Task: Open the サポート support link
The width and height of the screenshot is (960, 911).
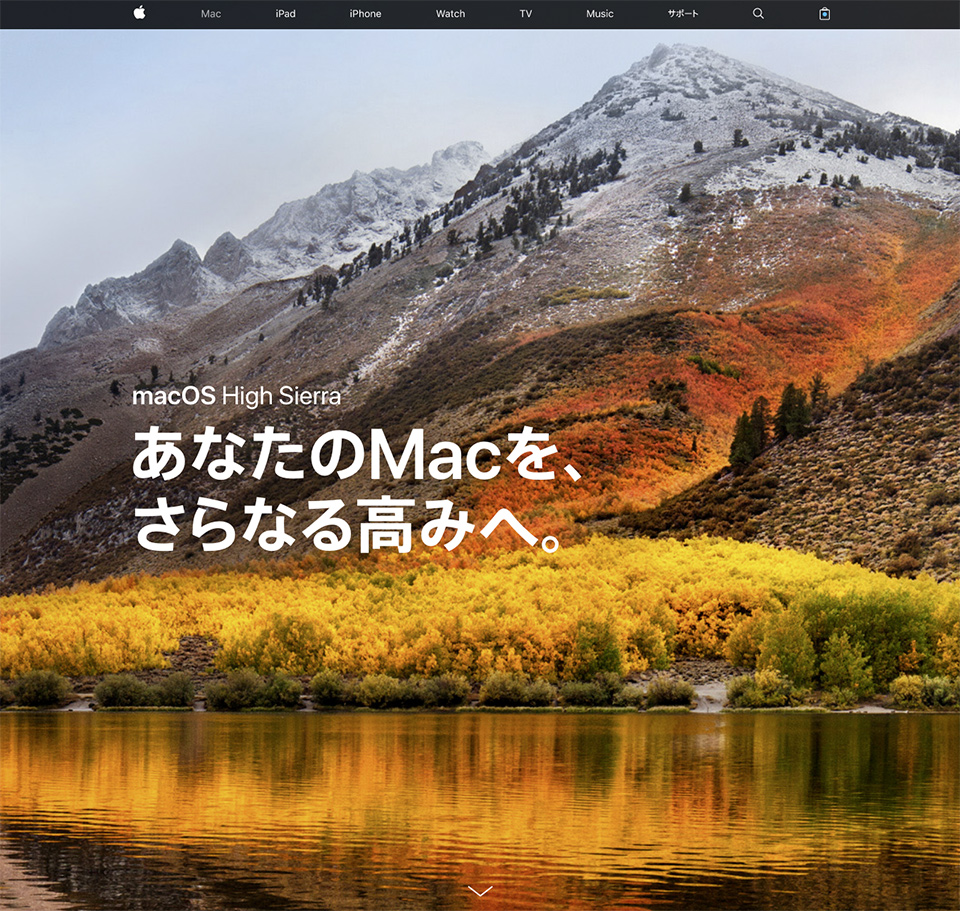Action: 683,13
